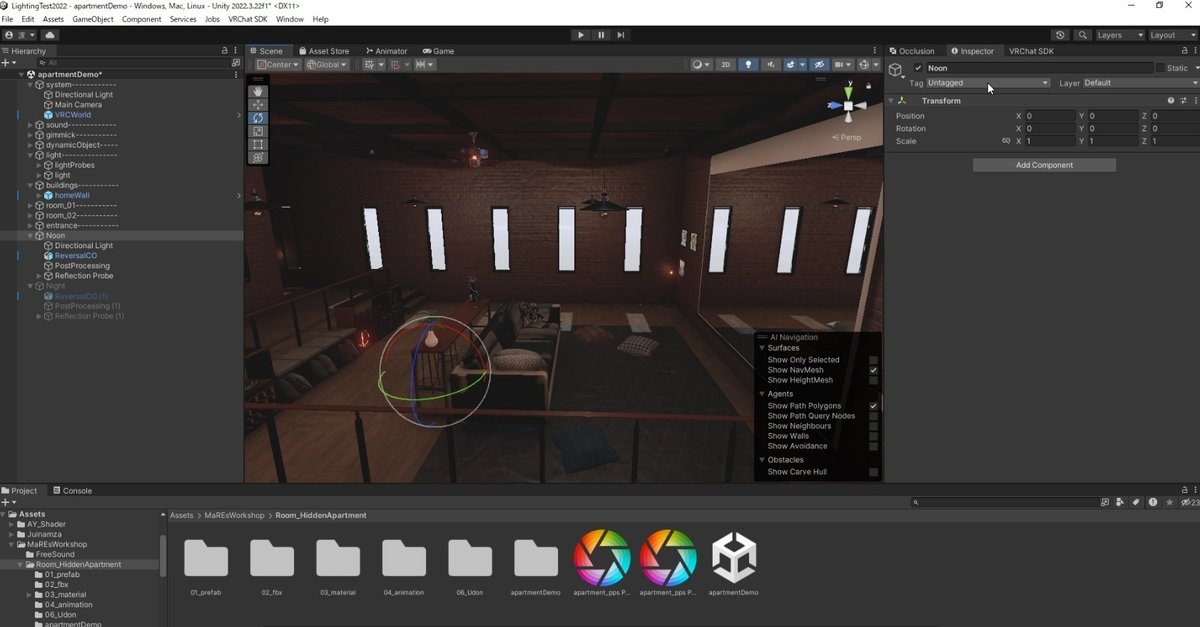The image size is (1200, 627).
Task: Toggle 2D view mode button
Action: point(726,65)
